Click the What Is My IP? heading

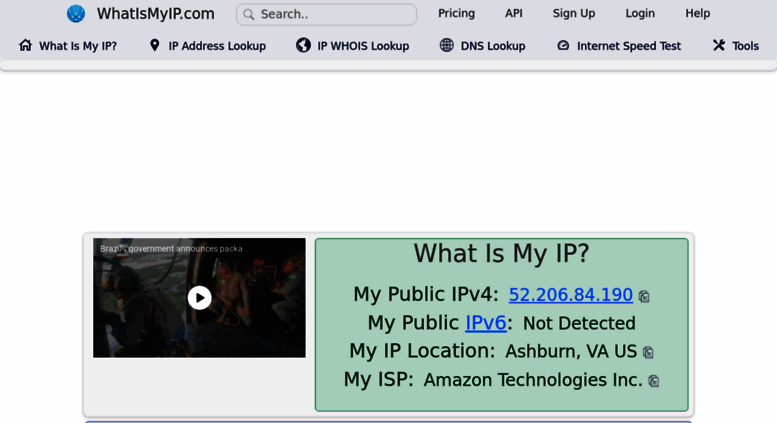pos(501,253)
